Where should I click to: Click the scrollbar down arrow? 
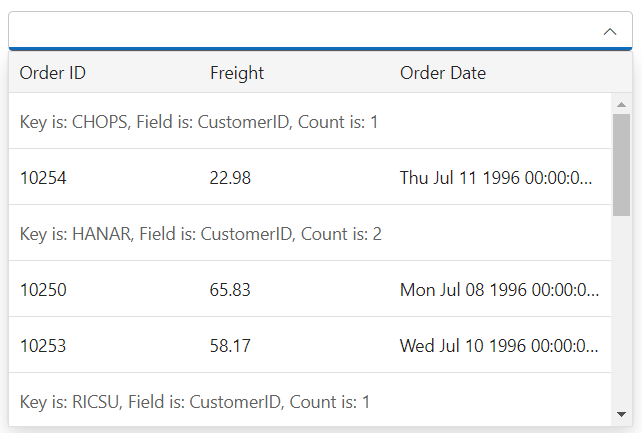click(x=621, y=414)
